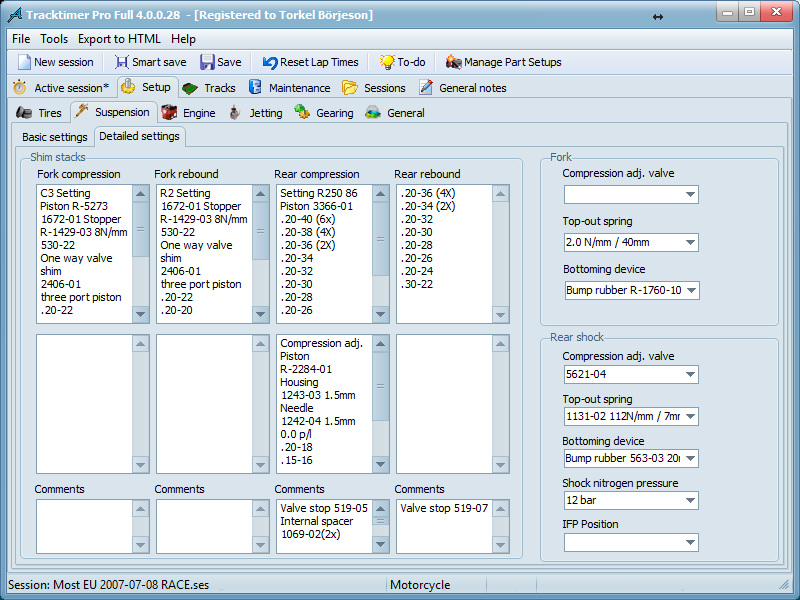Click the Tracks tab icon
This screenshot has width=800, height=600.
[x=190, y=88]
